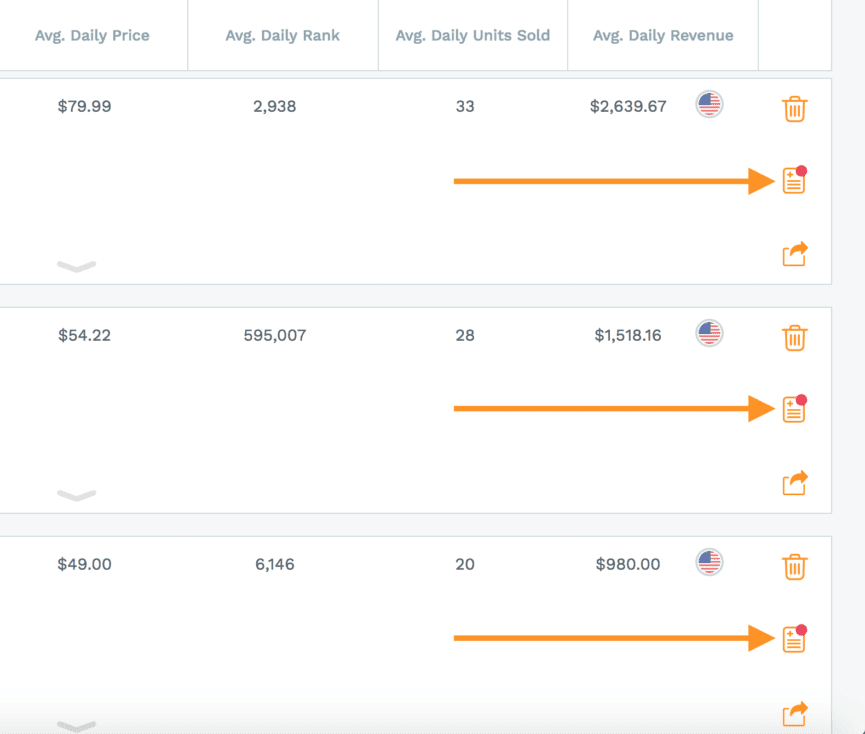Click US flag in $2,639.67 row
The image size is (865, 734).
coord(709,104)
